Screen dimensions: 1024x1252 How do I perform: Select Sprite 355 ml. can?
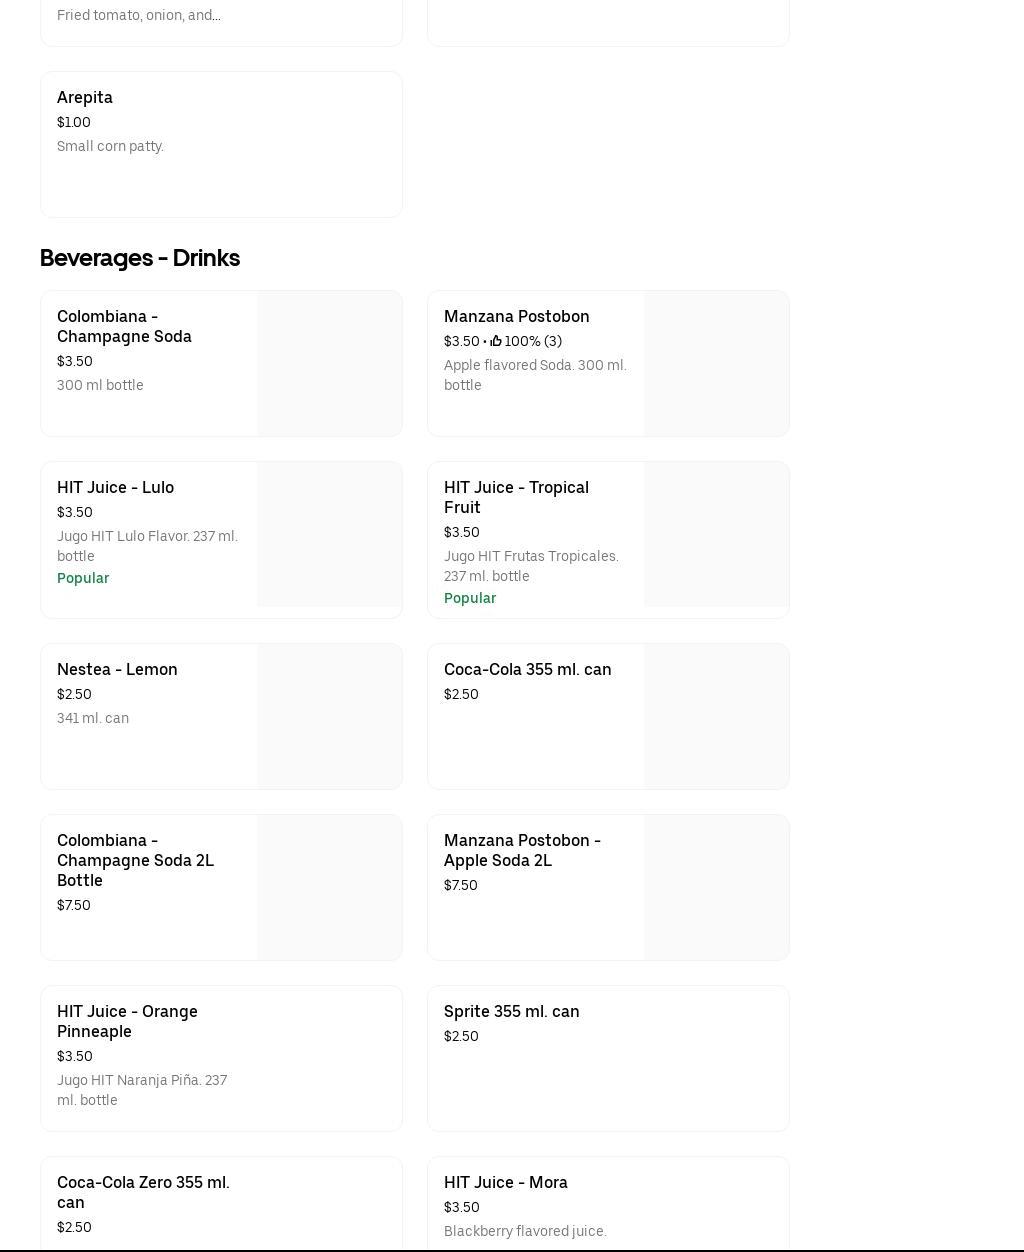pyautogui.click(x=511, y=1011)
